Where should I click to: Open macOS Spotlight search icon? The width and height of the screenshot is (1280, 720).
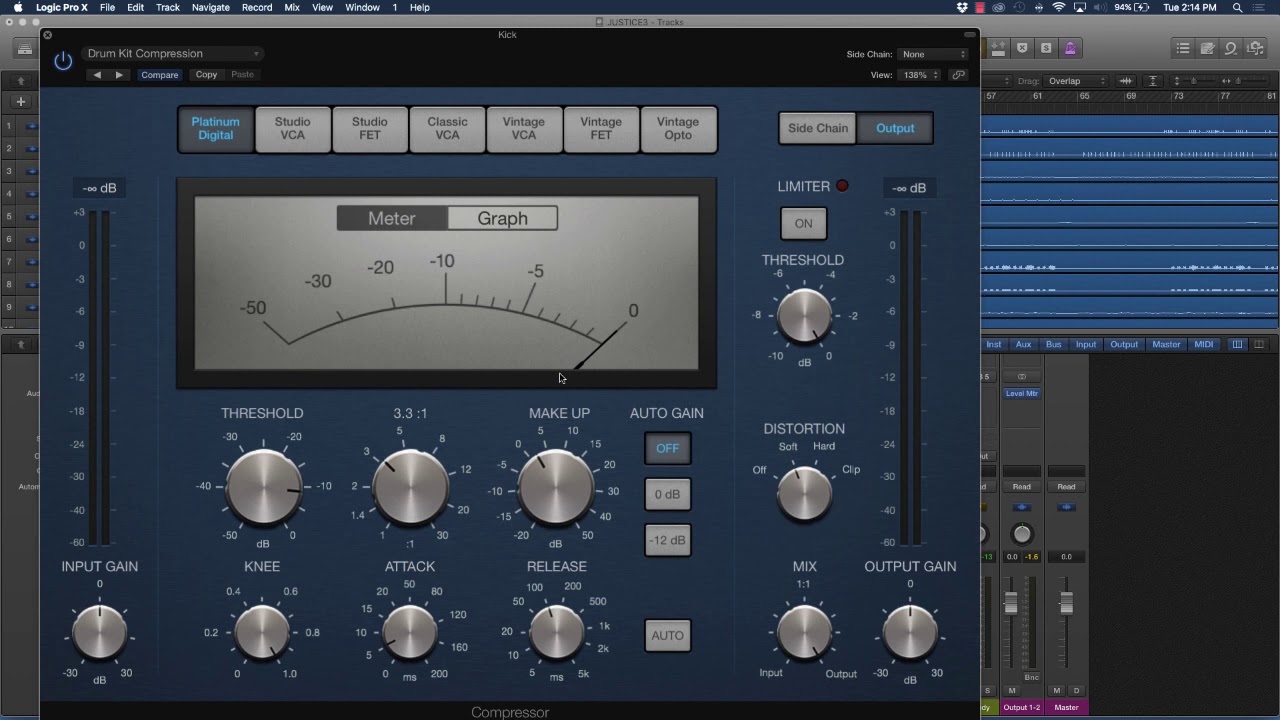[x=1238, y=7]
